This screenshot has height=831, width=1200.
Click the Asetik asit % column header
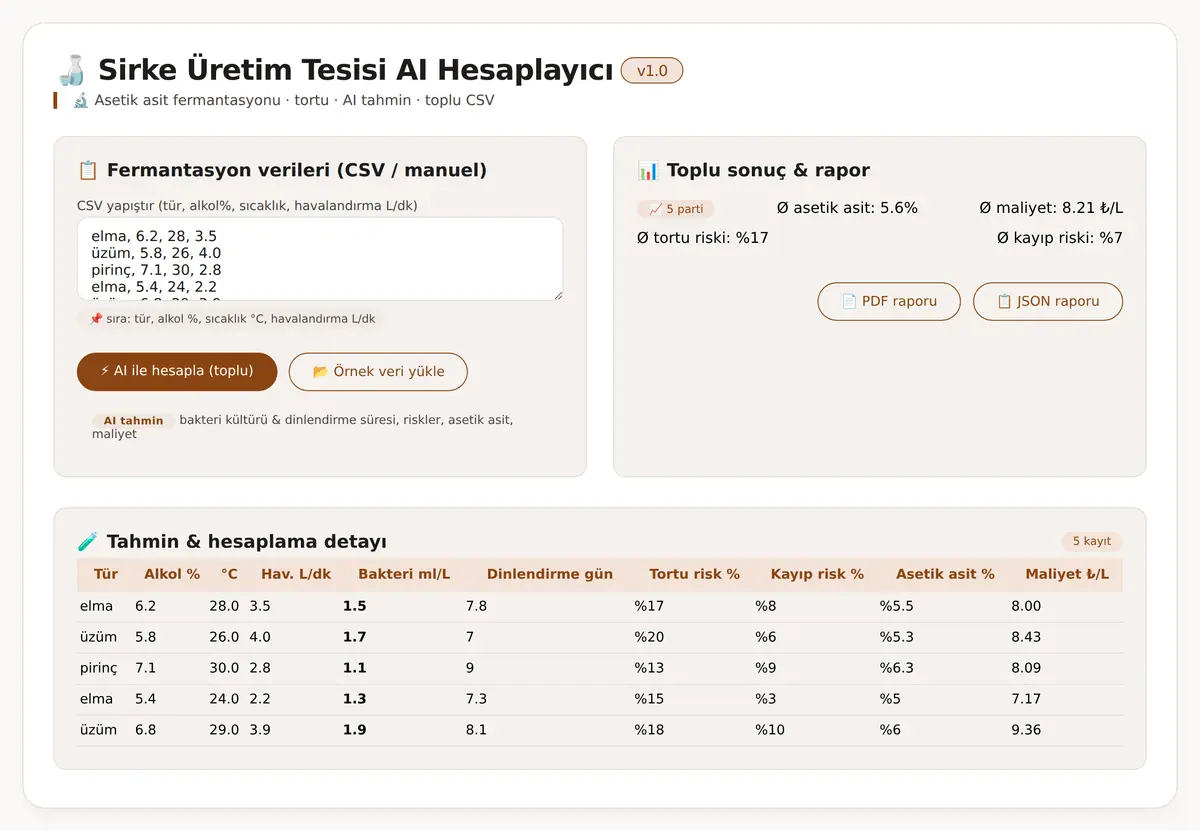point(945,574)
